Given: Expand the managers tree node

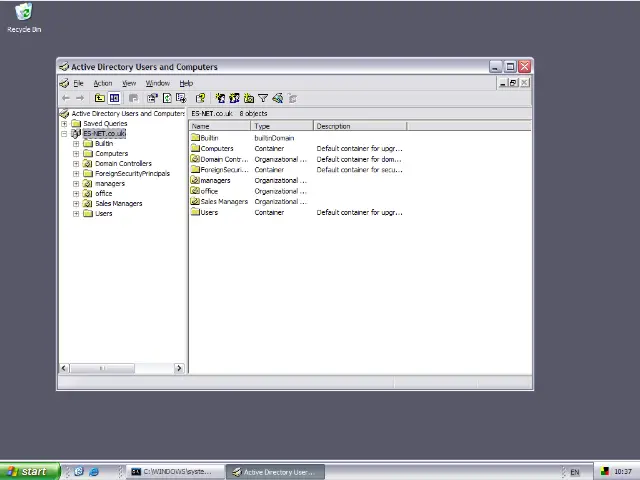Looking at the screenshot, I should click(76, 184).
